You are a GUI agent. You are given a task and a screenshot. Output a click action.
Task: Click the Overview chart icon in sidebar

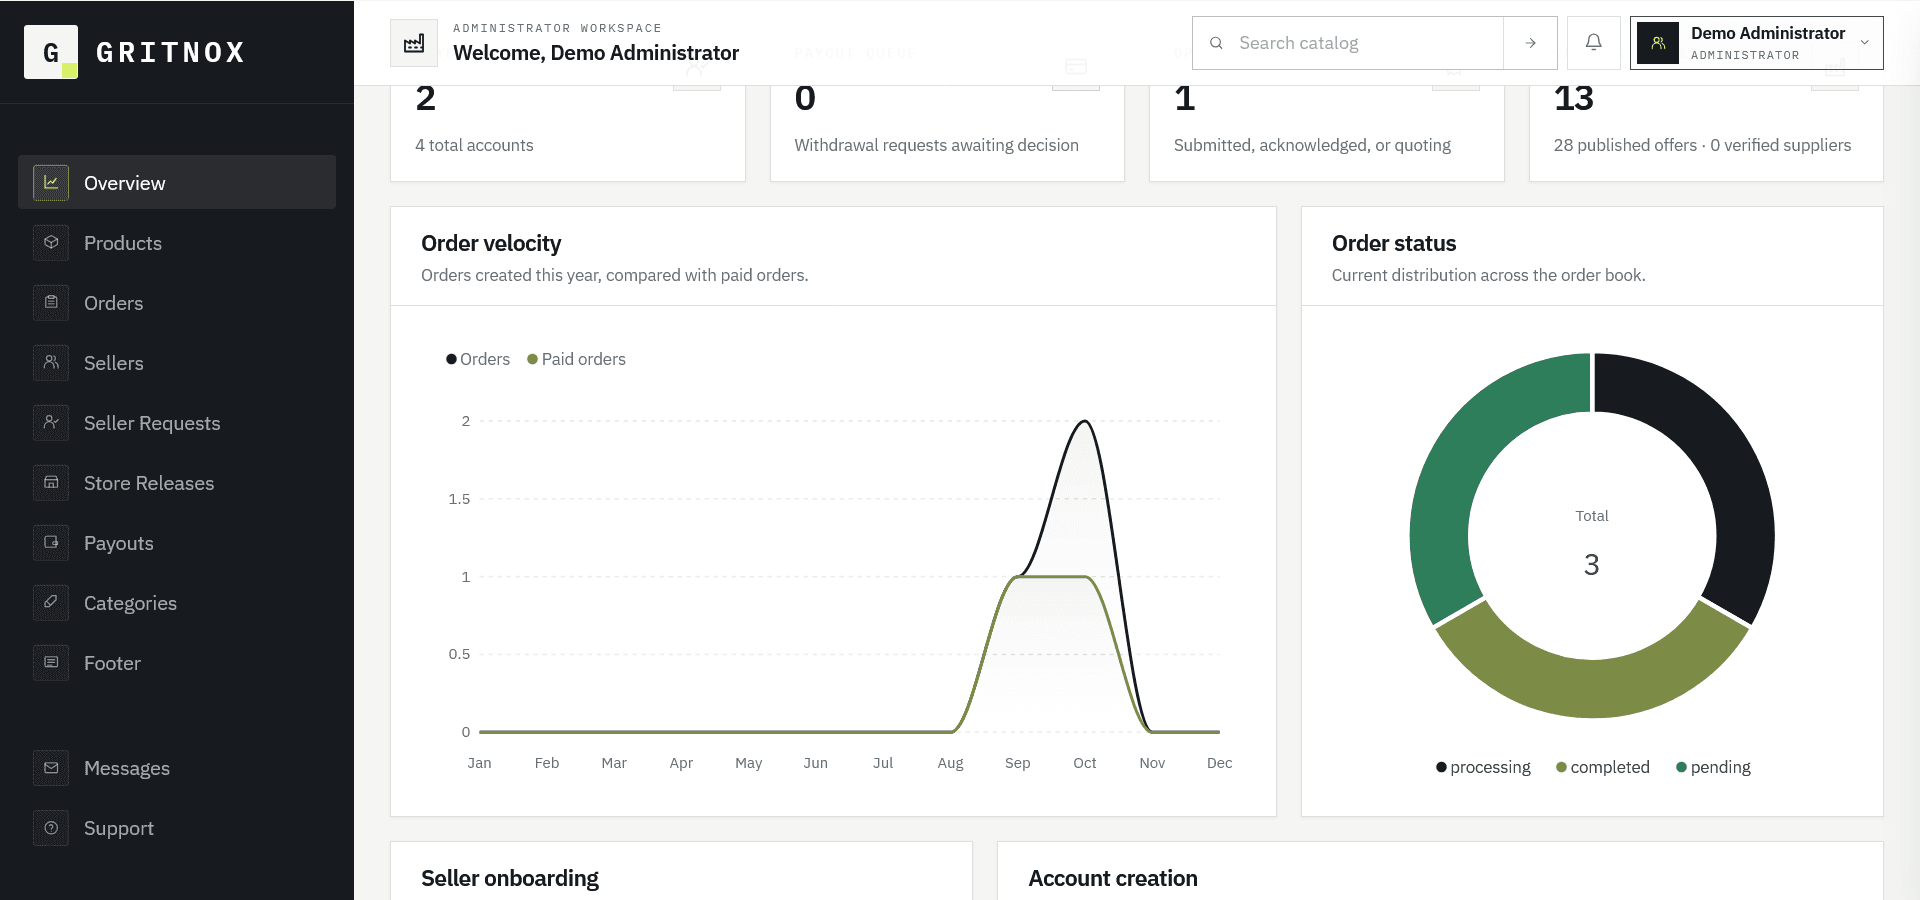click(51, 183)
